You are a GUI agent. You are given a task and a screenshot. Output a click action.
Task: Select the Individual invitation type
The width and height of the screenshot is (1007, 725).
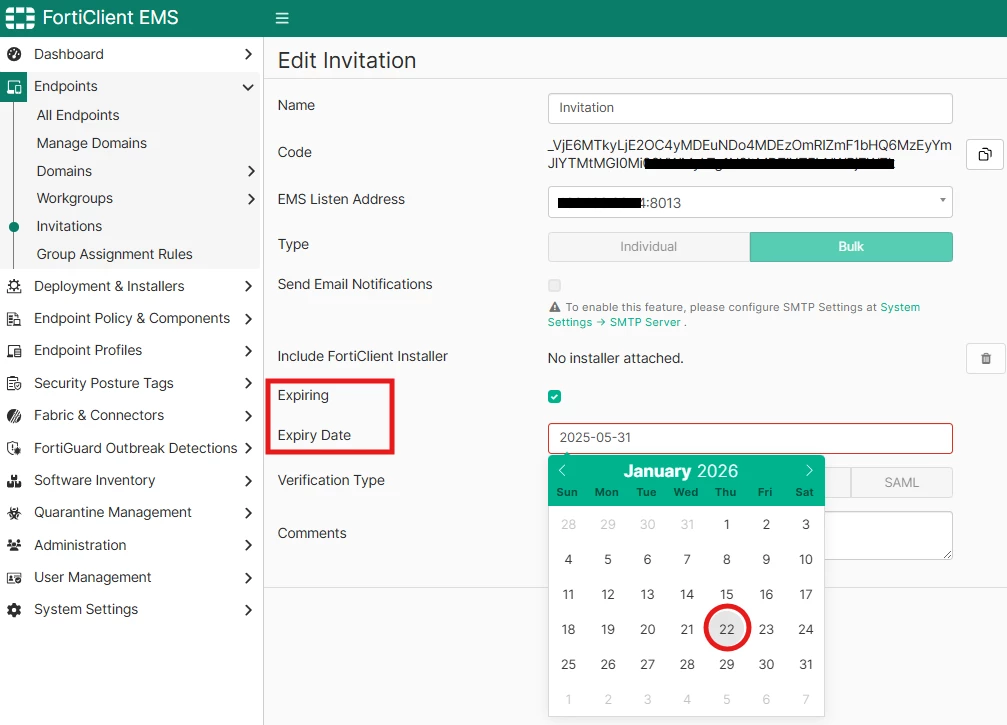click(649, 247)
